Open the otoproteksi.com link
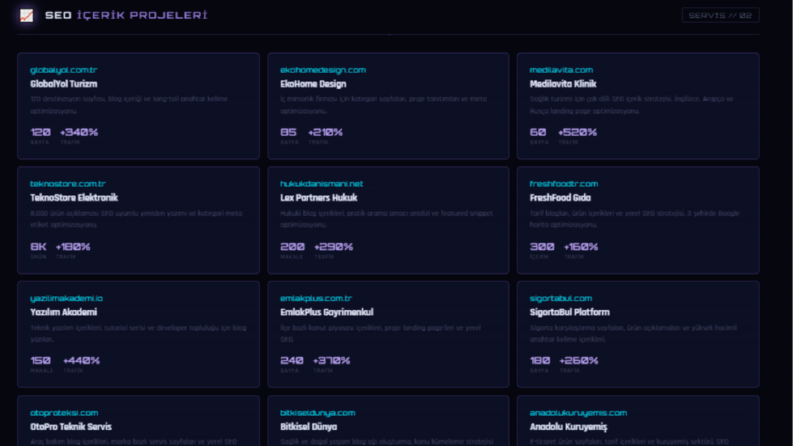Viewport: 793px width, 446px height. [64, 413]
